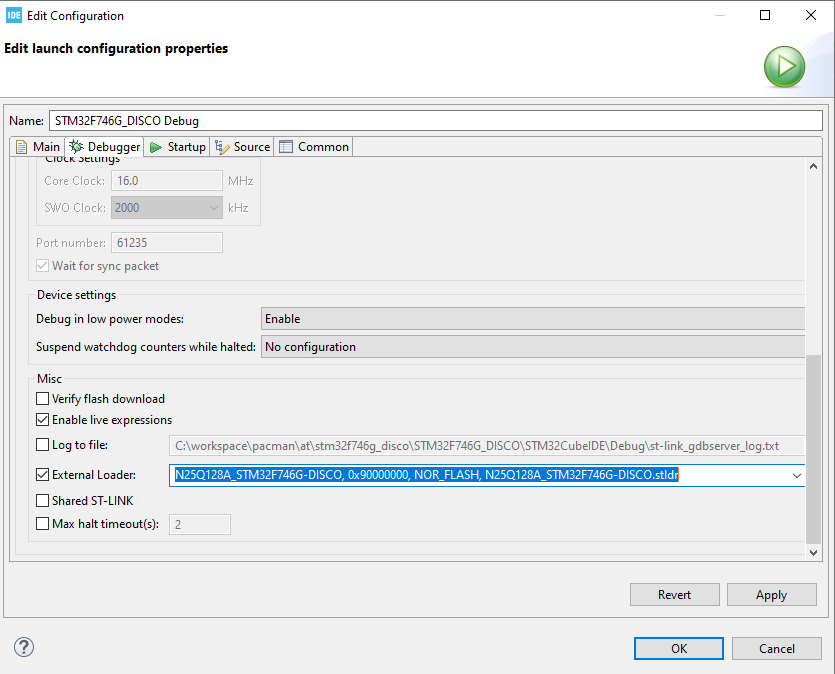Screen dimensions: 835x674
Task: Click the Core Clock value field
Action: [167, 181]
